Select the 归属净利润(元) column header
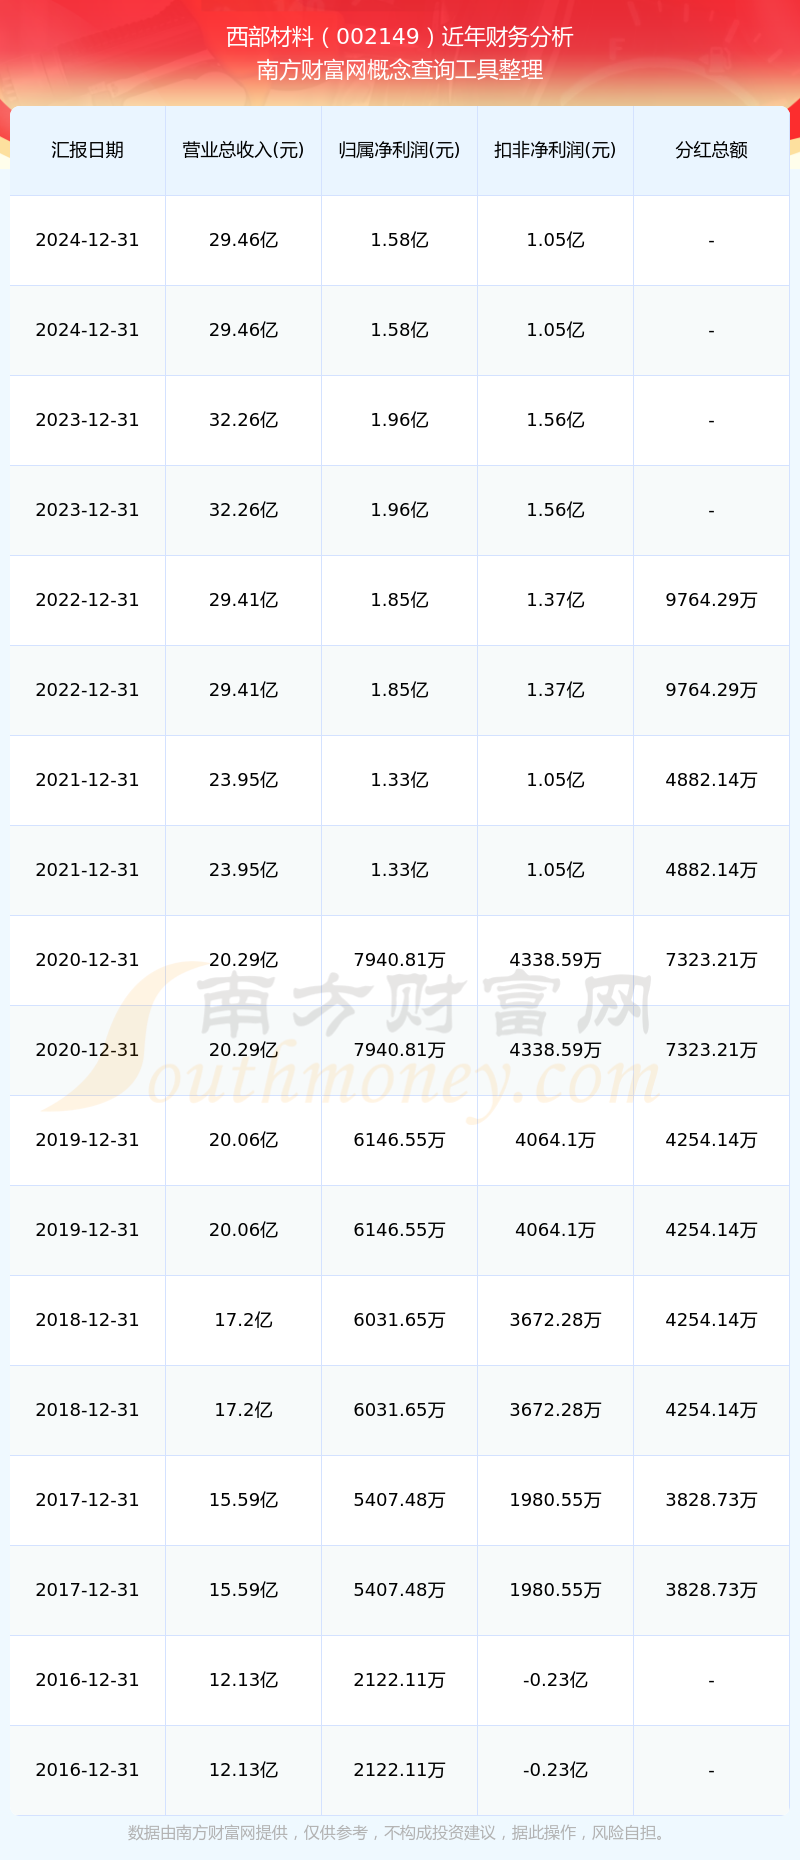This screenshot has width=800, height=1860. (399, 150)
